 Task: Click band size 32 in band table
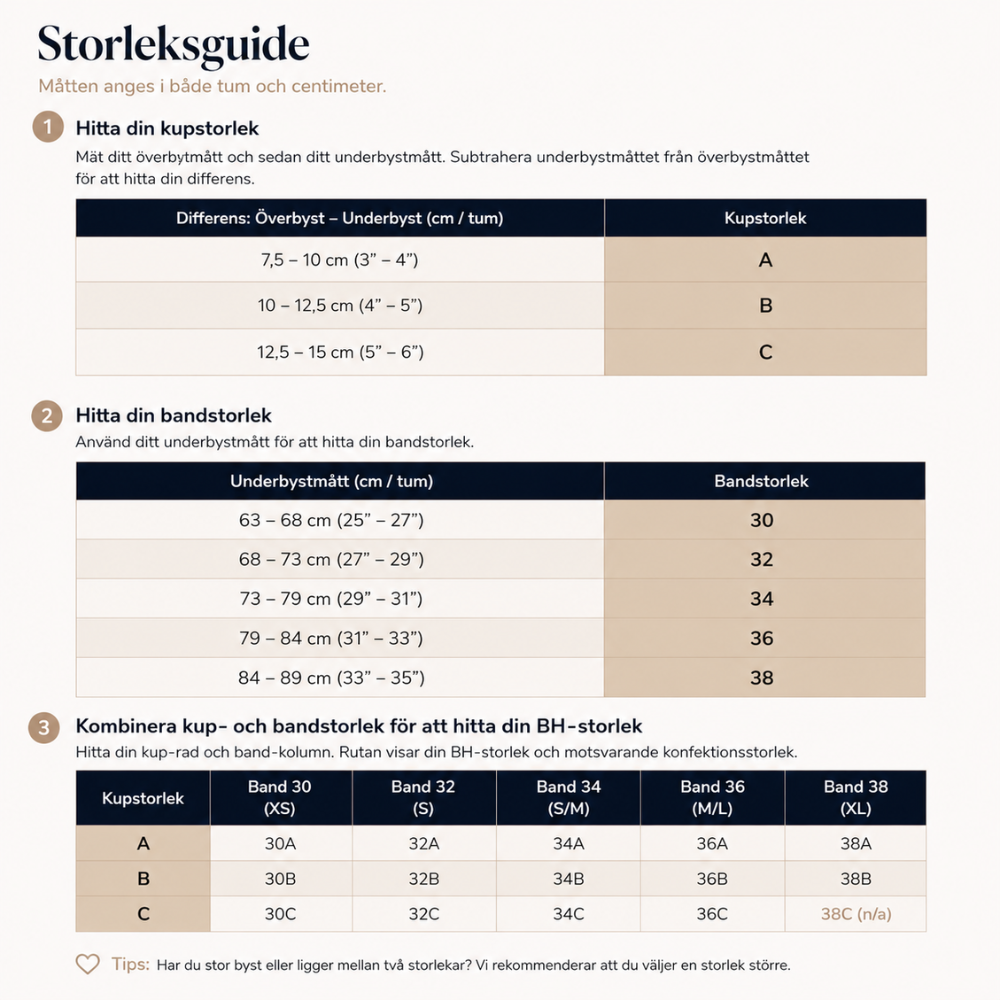pos(761,559)
